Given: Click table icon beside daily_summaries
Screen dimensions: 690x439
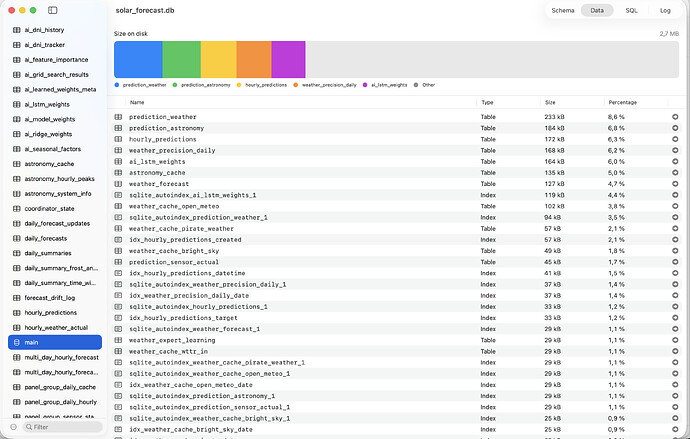Looking at the screenshot, I should click(x=17, y=253).
